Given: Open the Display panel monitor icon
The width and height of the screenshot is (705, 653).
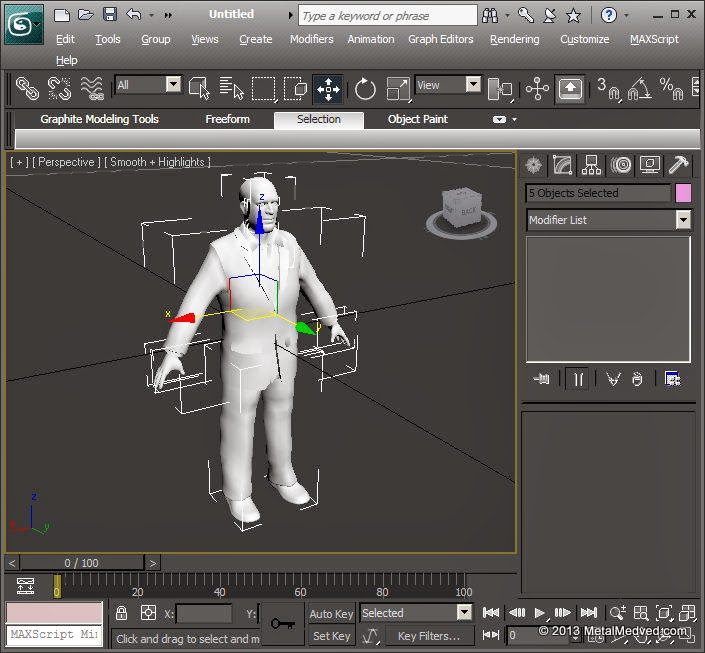Looking at the screenshot, I should [650, 165].
